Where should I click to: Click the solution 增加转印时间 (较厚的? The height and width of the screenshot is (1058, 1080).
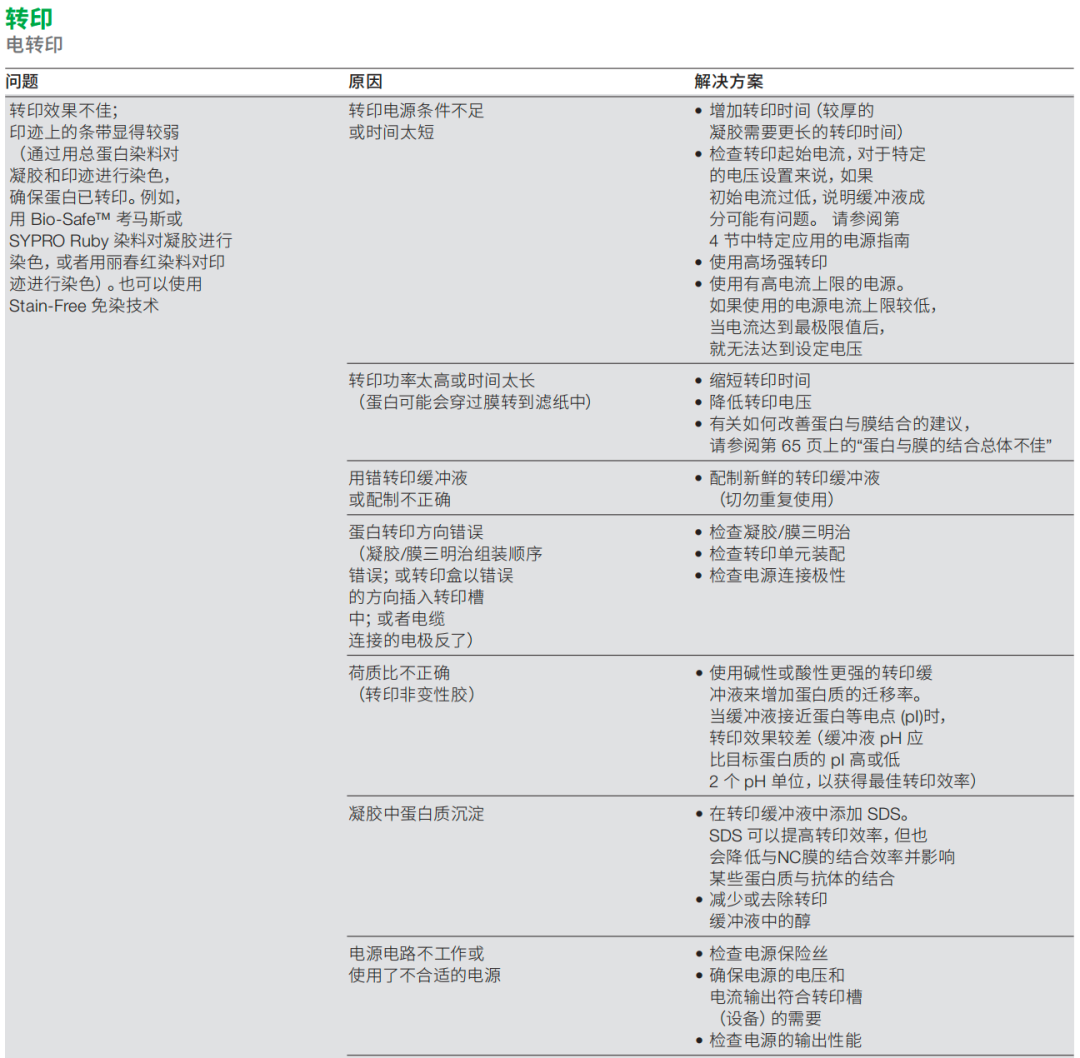click(x=791, y=110)
